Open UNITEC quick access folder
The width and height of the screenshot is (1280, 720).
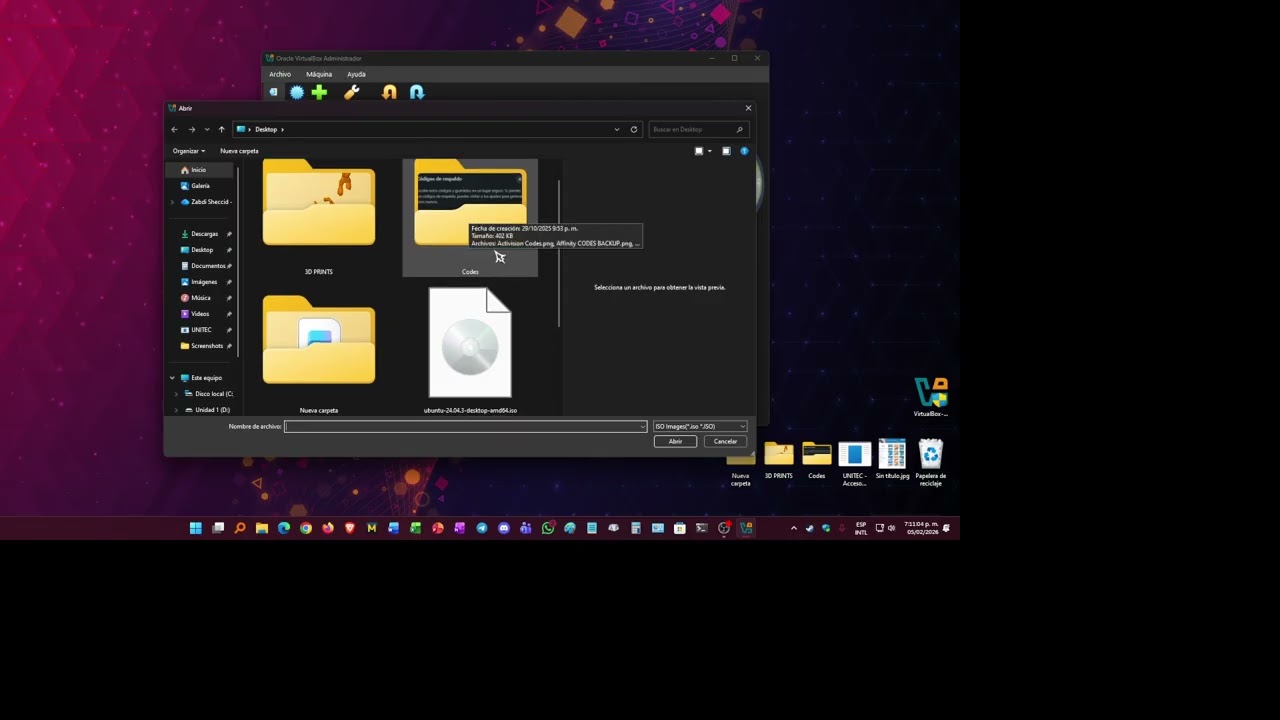(x=200, y=330)
